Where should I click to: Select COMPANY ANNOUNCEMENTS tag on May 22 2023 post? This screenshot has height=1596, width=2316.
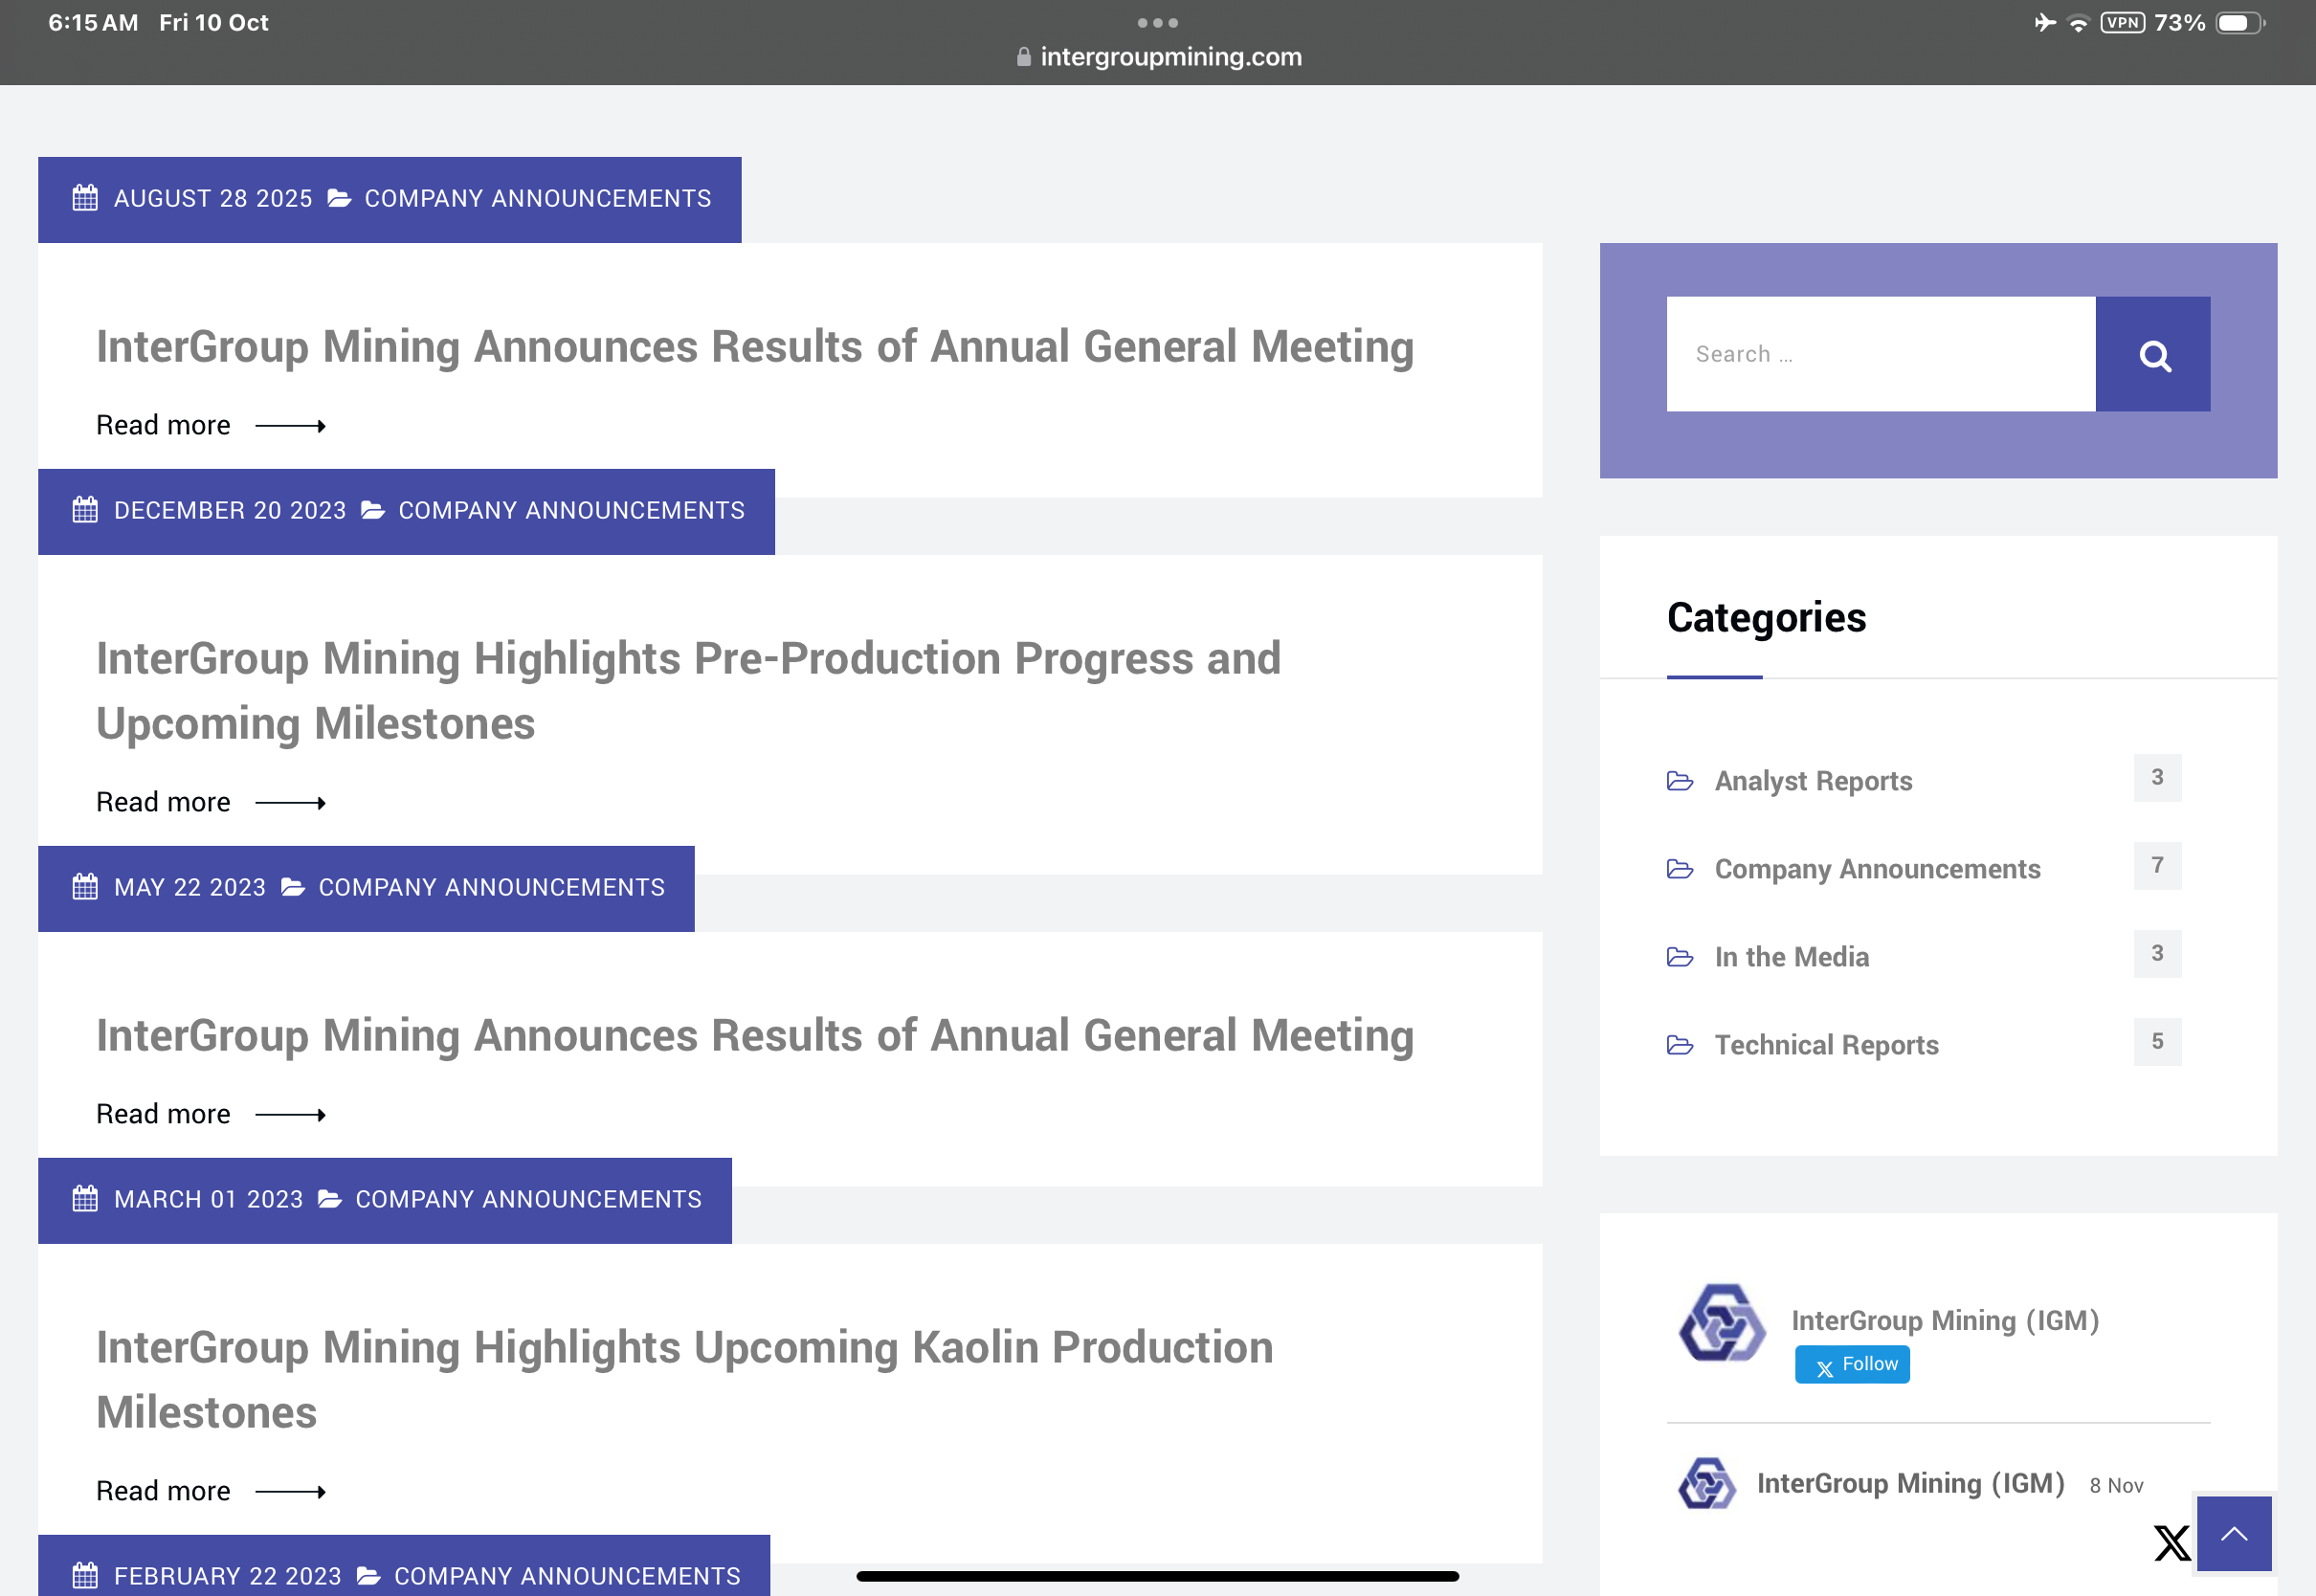coord(491,887)
